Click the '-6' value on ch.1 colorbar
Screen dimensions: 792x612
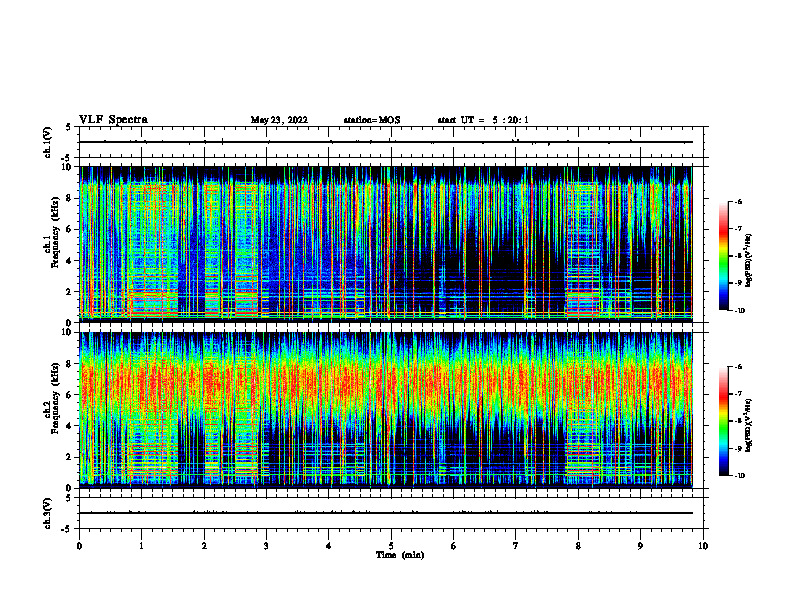tap(738, 201)
